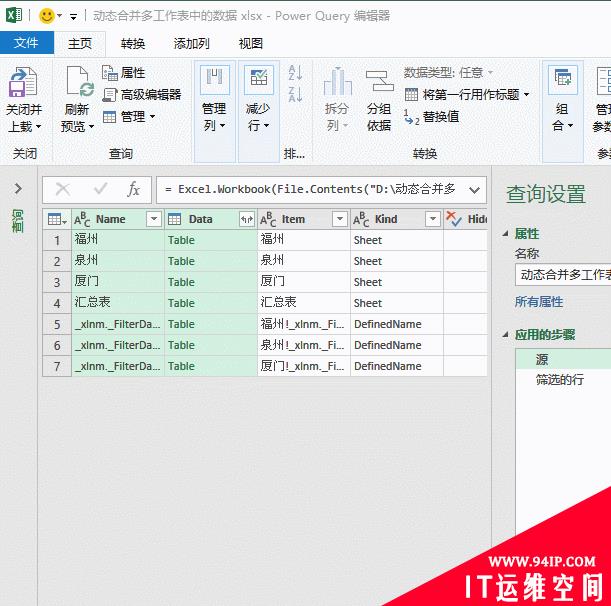This screenshot has width=611, height=606.
Task: Select the Item cell 福州!_xlnm._Fi...
Action: [304, 324]
